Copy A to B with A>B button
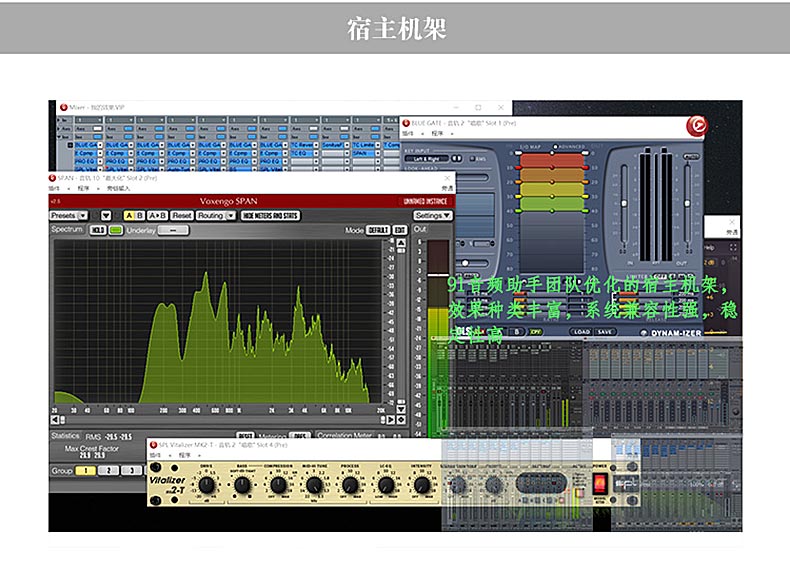This screenshot has width=790, height=587. click(x=157, y=215)
